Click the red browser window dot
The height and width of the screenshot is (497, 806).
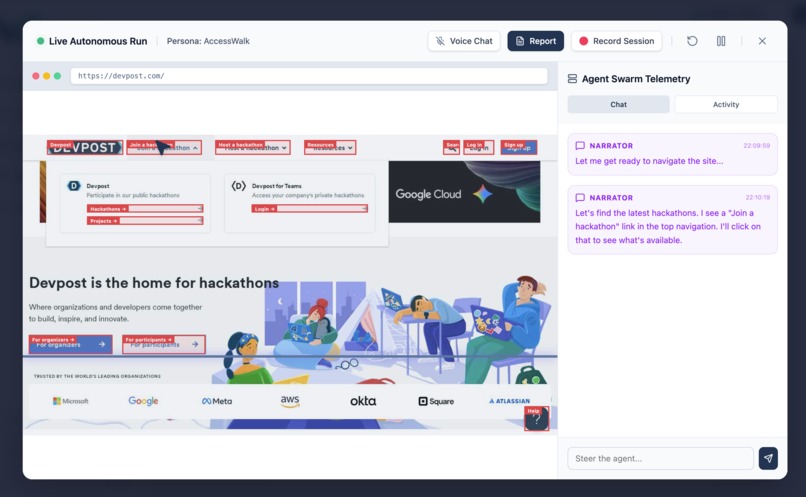point(35,76)
